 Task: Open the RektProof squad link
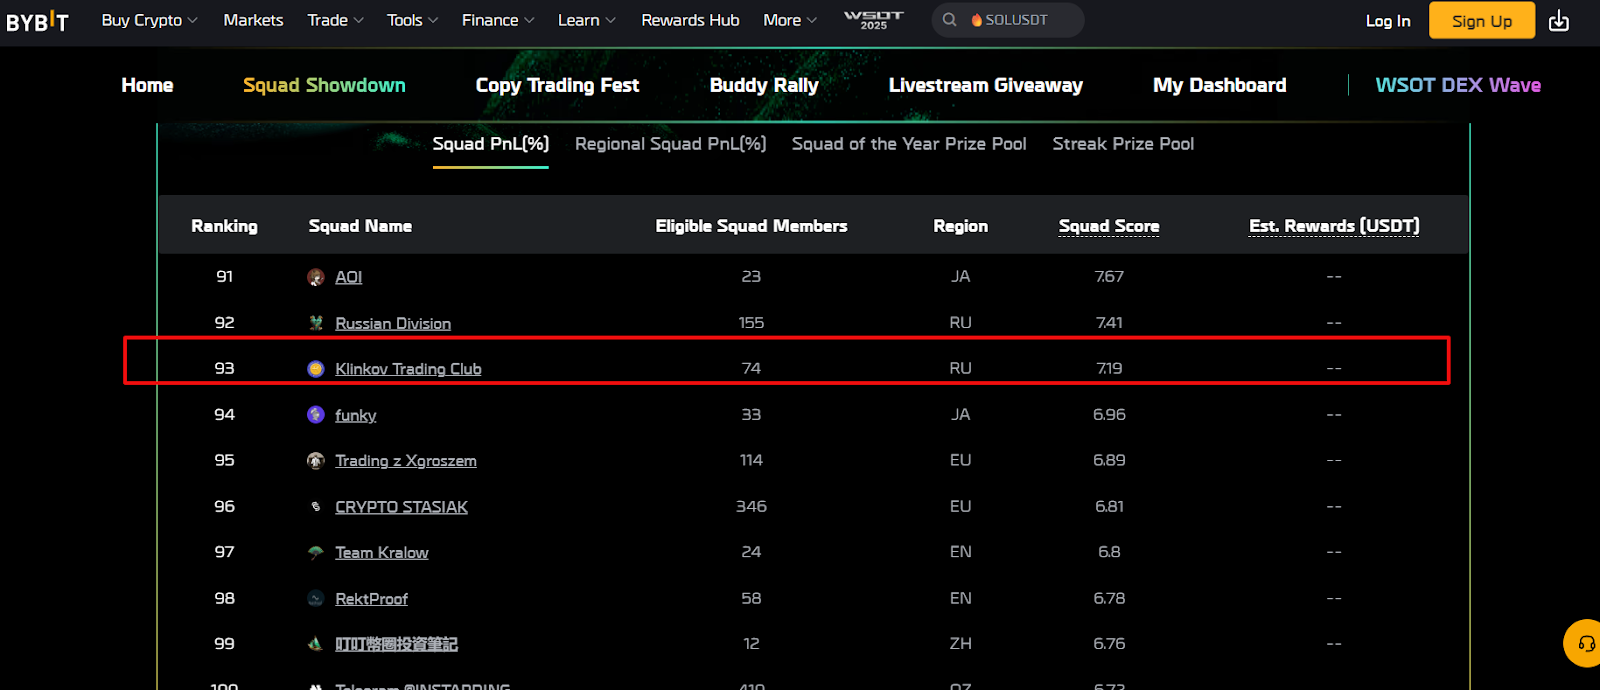pyautogui.click(x=371, y=599)
